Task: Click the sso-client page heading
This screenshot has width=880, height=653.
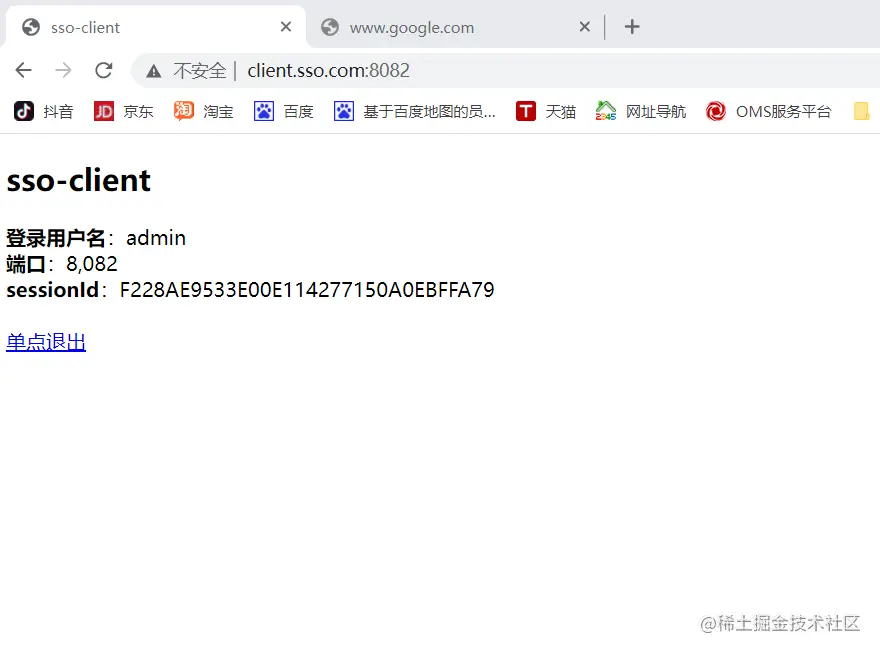Action: click(79, 181)
